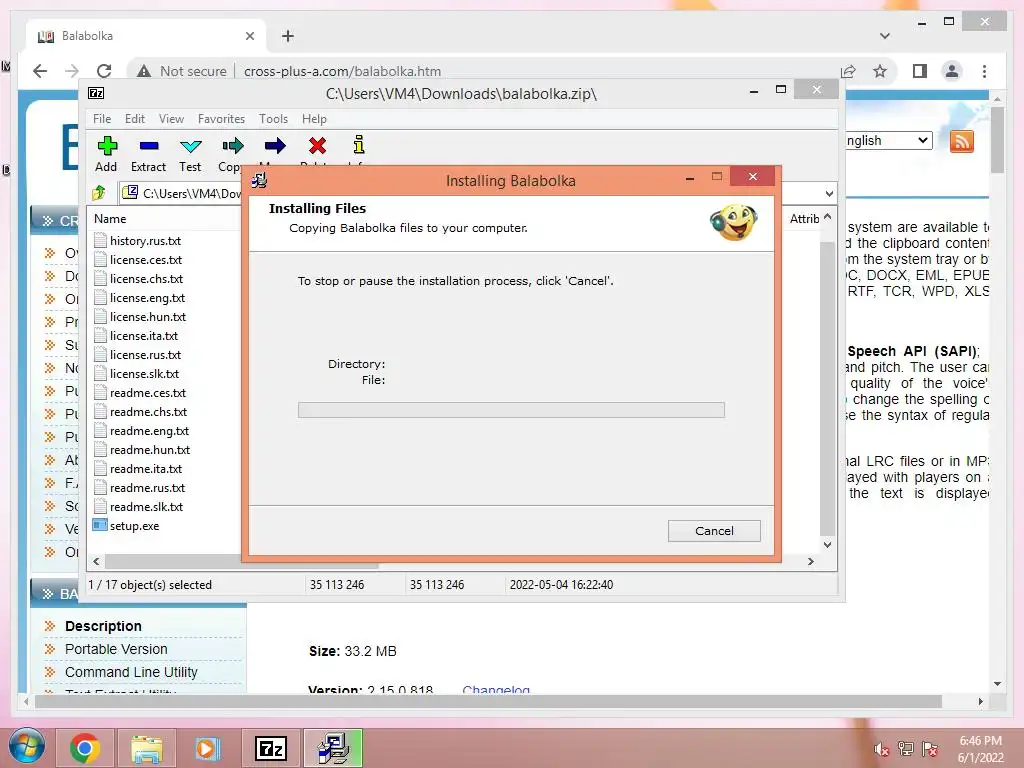Open the Favorites menu in 7-Zip
Image resolution: width=1024 pixels, height=768 pixels.
click(221, 119)
